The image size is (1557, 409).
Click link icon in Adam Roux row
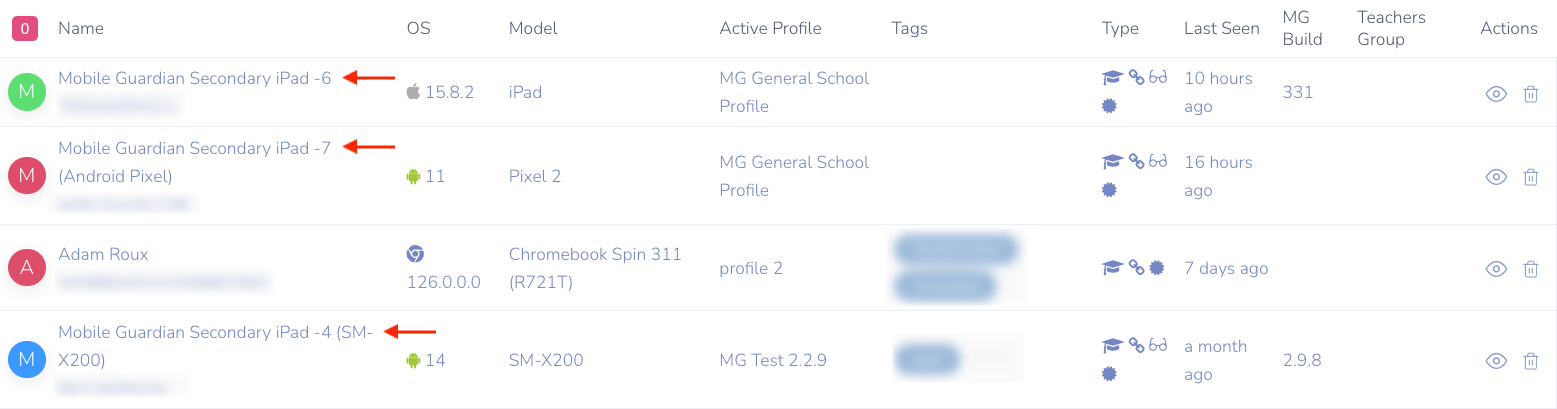pyautogui.click(x=1136, y=268)
